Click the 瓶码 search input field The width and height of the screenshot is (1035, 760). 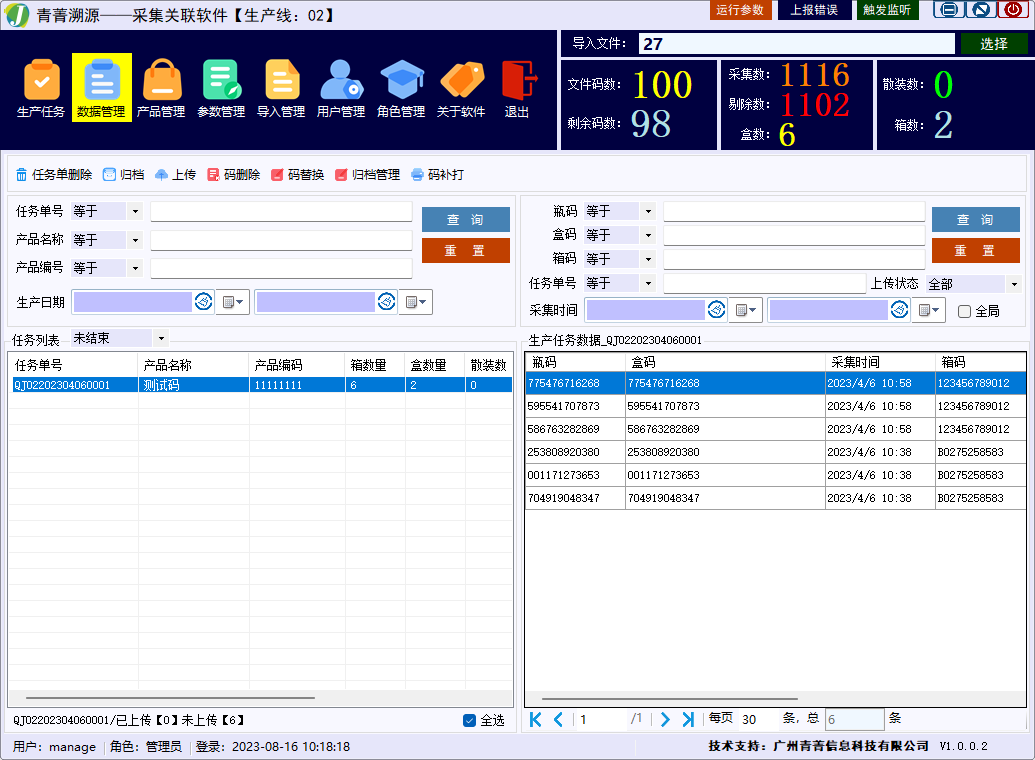[794, 212]
